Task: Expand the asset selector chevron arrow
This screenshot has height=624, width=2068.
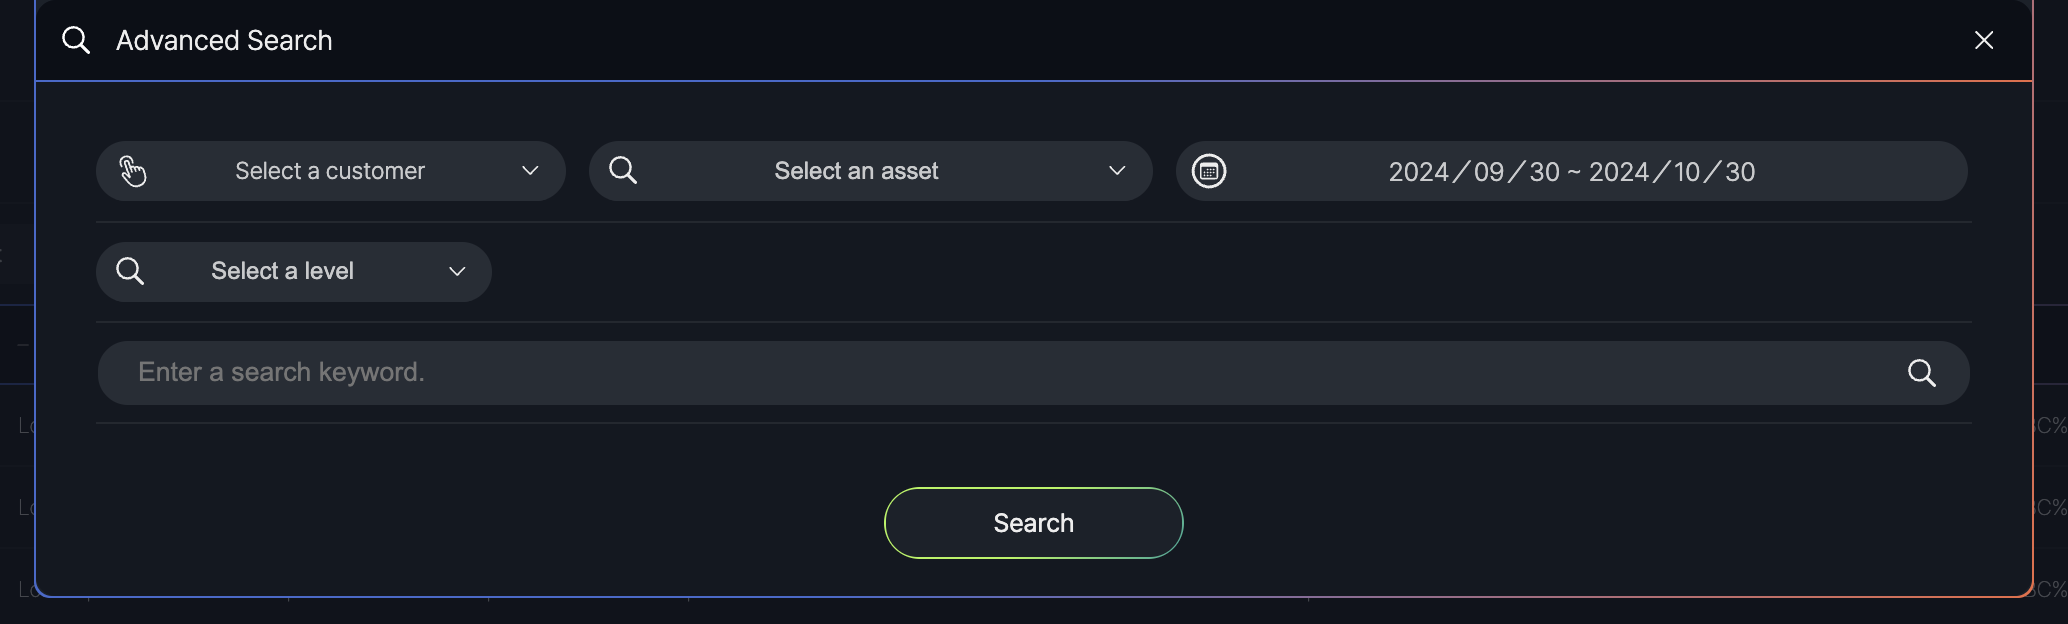Action: [x=1117, y=171]
